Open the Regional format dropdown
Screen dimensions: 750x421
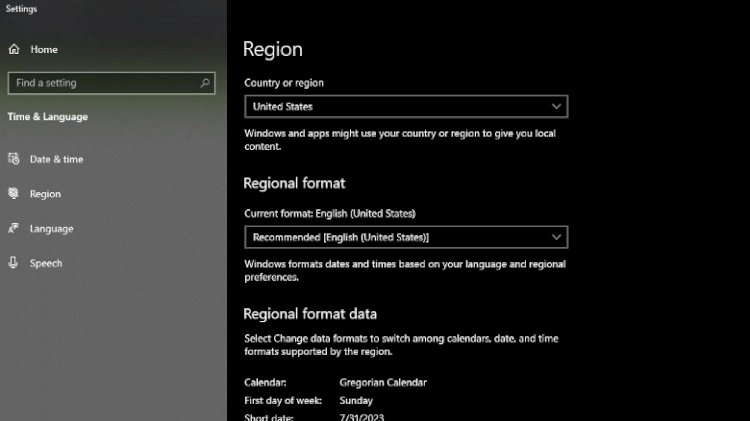pyautogui.click(x=406, y=237)
